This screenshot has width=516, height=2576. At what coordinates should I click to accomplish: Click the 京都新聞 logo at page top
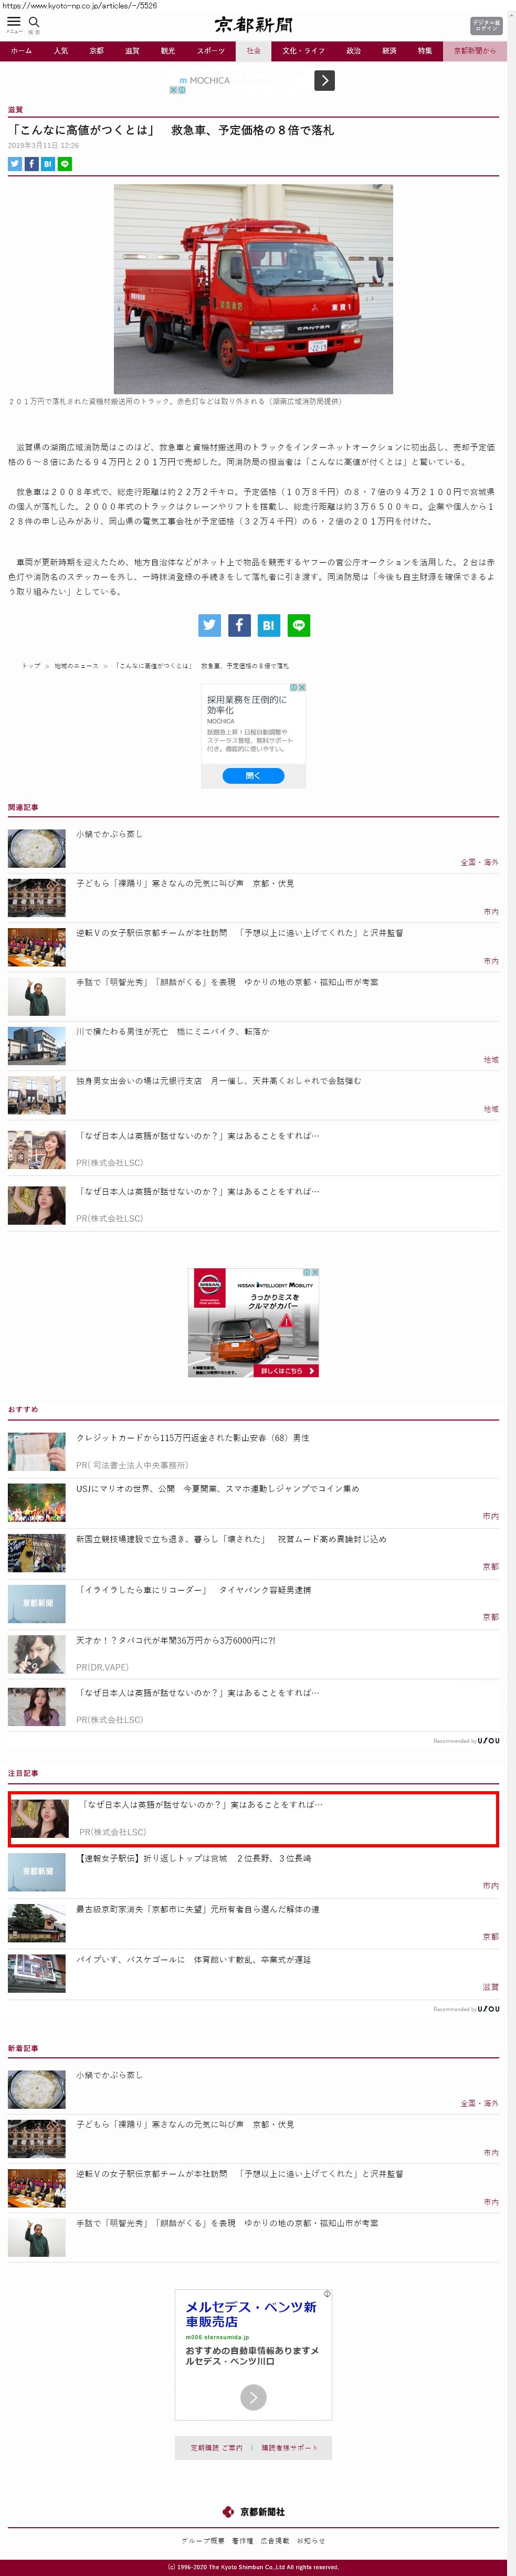[253, 25]
